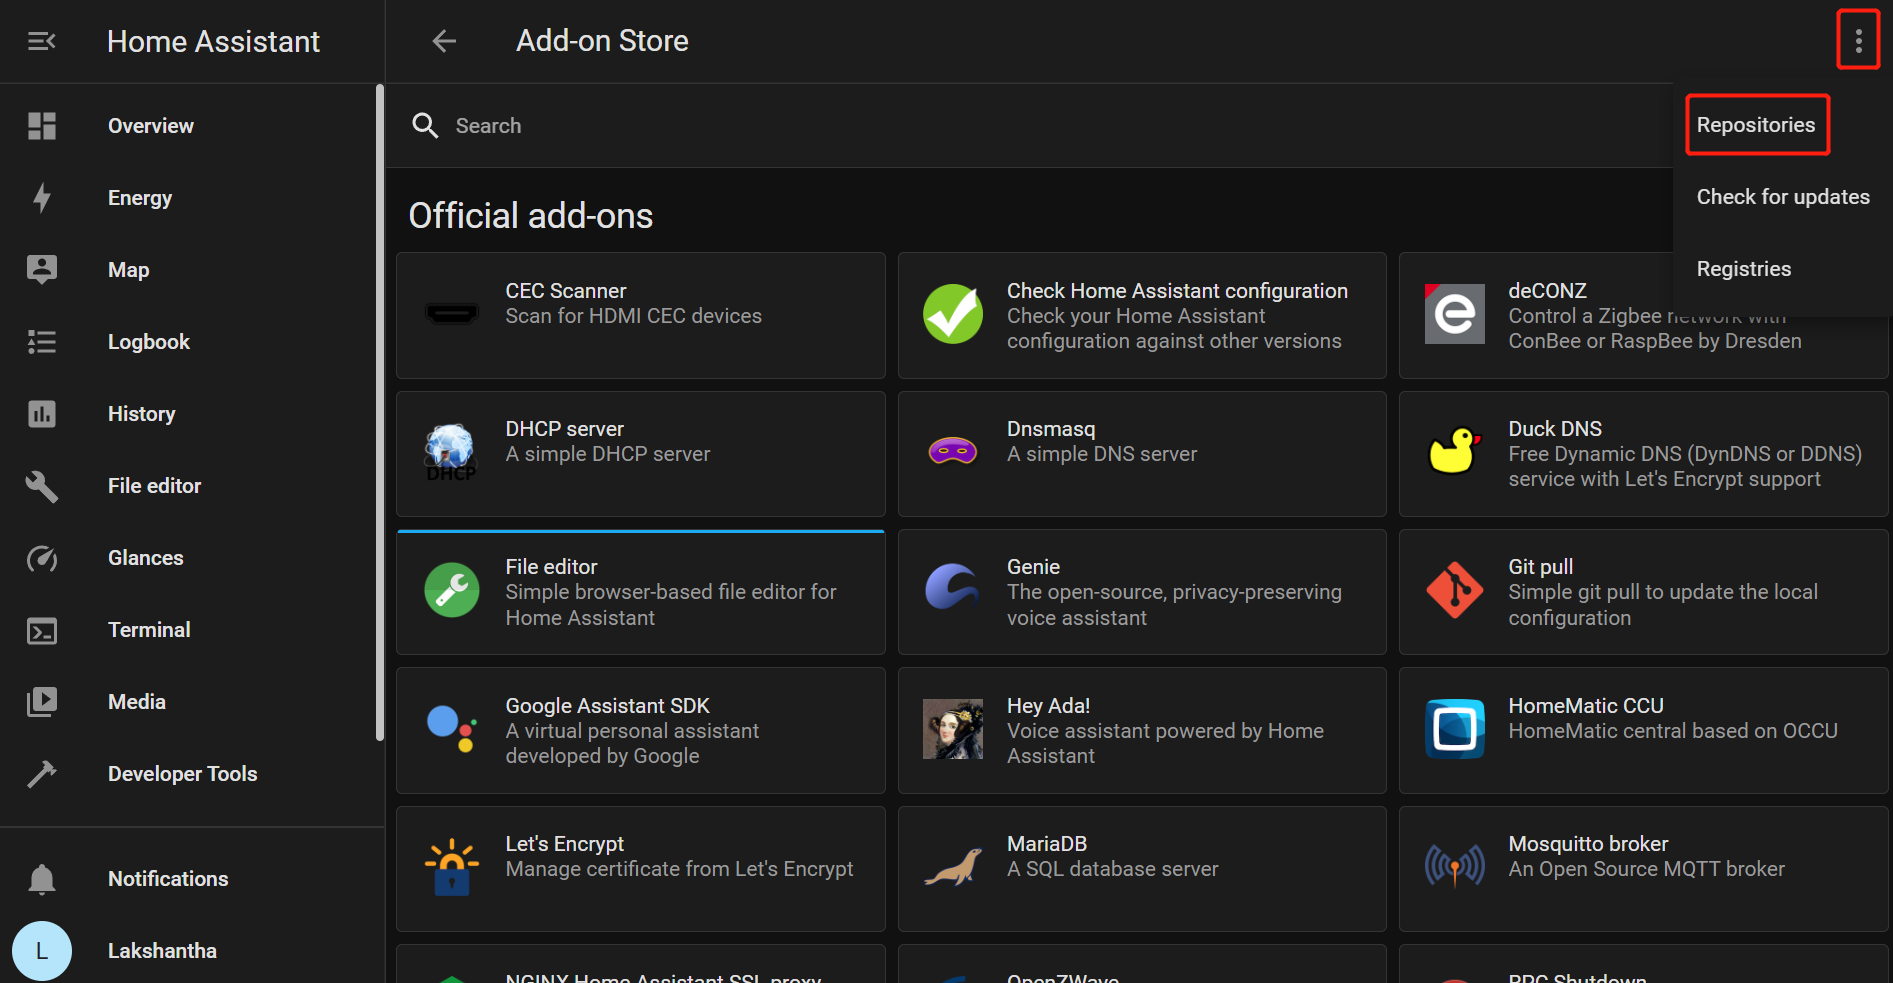The image size is (1893, 983).
Task: Collapse the sidebar menu icon
Action: [41, 41]
